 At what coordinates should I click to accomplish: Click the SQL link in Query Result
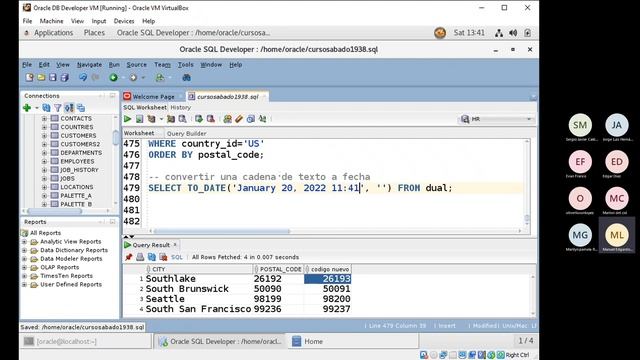[x=177, y=257]
